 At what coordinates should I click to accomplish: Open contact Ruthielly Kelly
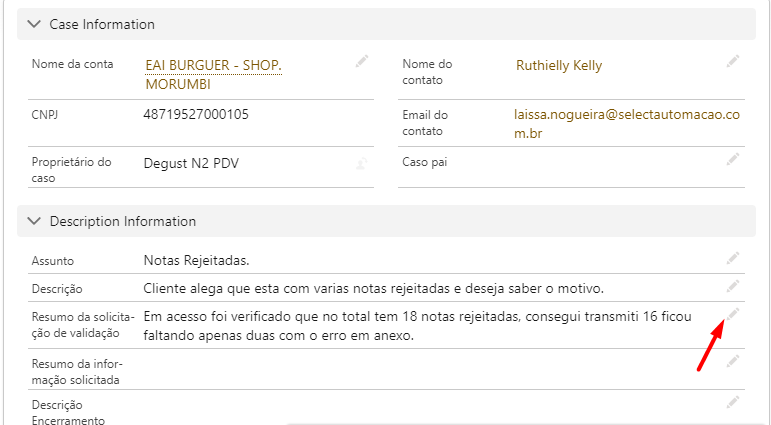click(559, 66)
